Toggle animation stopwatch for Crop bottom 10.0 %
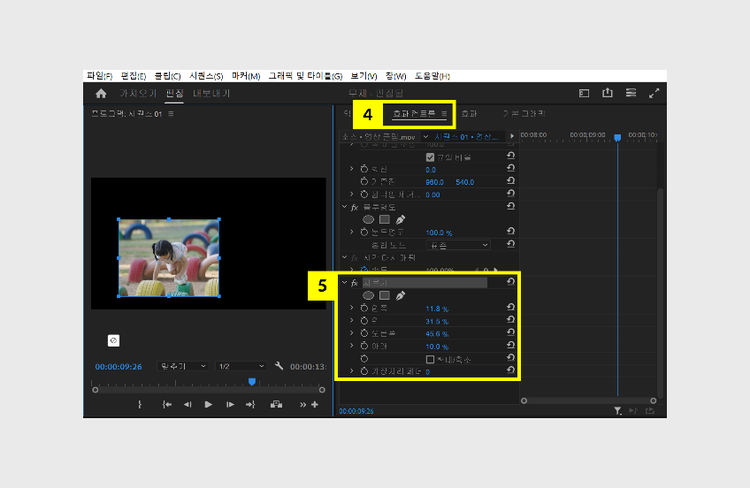This screenshot has width=750, height=488. coord(364,346)
